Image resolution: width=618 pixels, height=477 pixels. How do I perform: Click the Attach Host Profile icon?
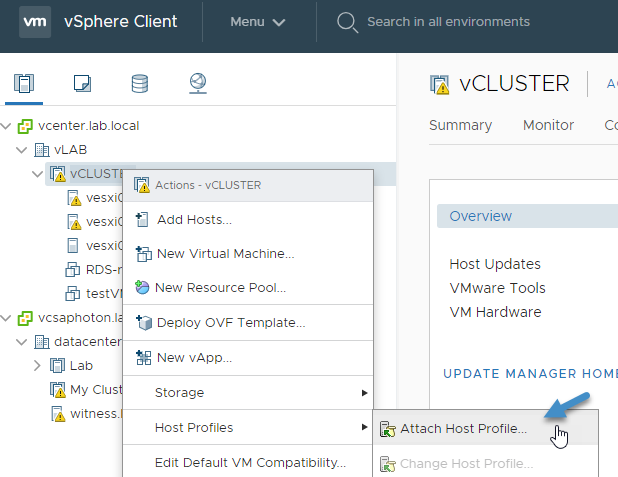[x=387, y=429]
